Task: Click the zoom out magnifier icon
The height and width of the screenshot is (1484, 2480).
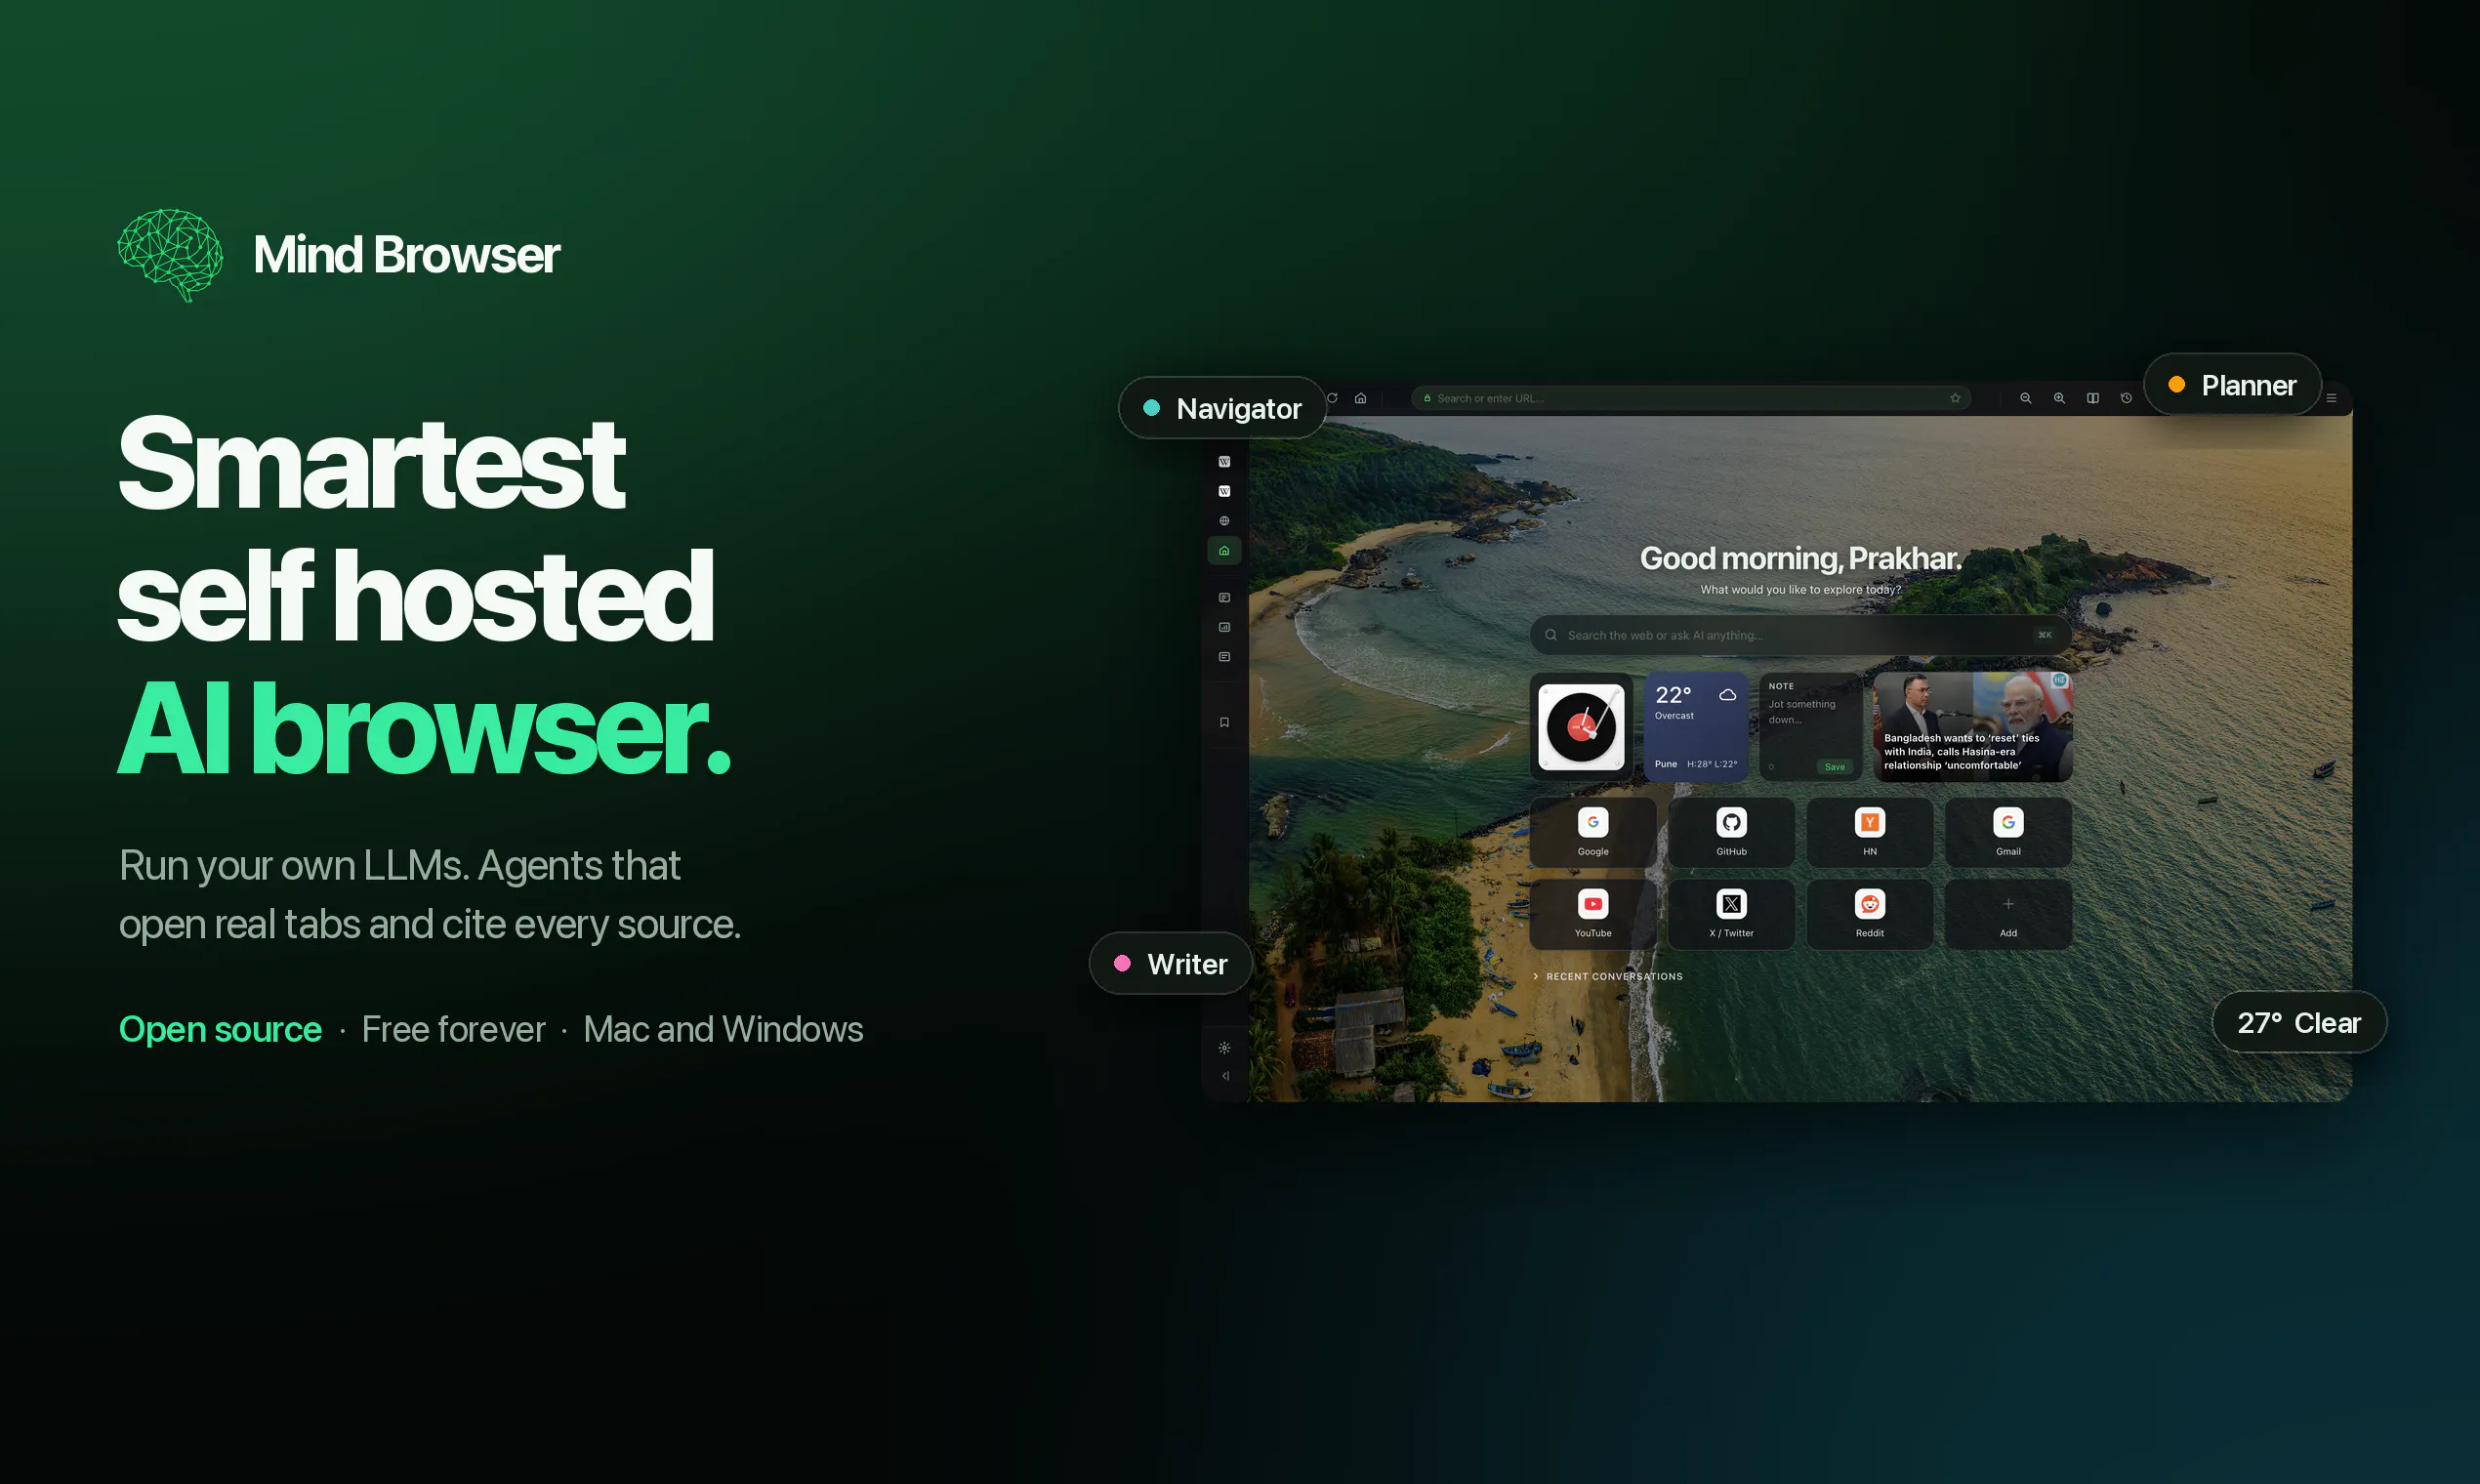Action: coord(2025,398)
